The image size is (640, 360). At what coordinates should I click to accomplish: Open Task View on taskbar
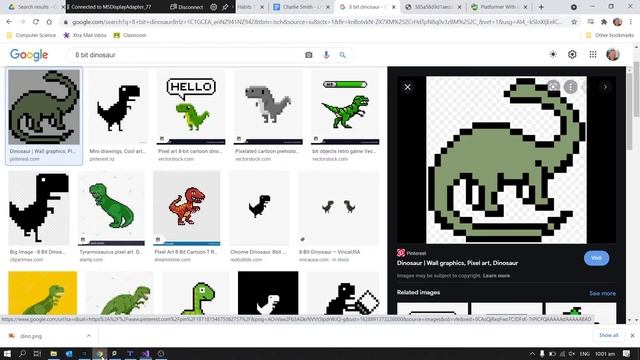37,353
